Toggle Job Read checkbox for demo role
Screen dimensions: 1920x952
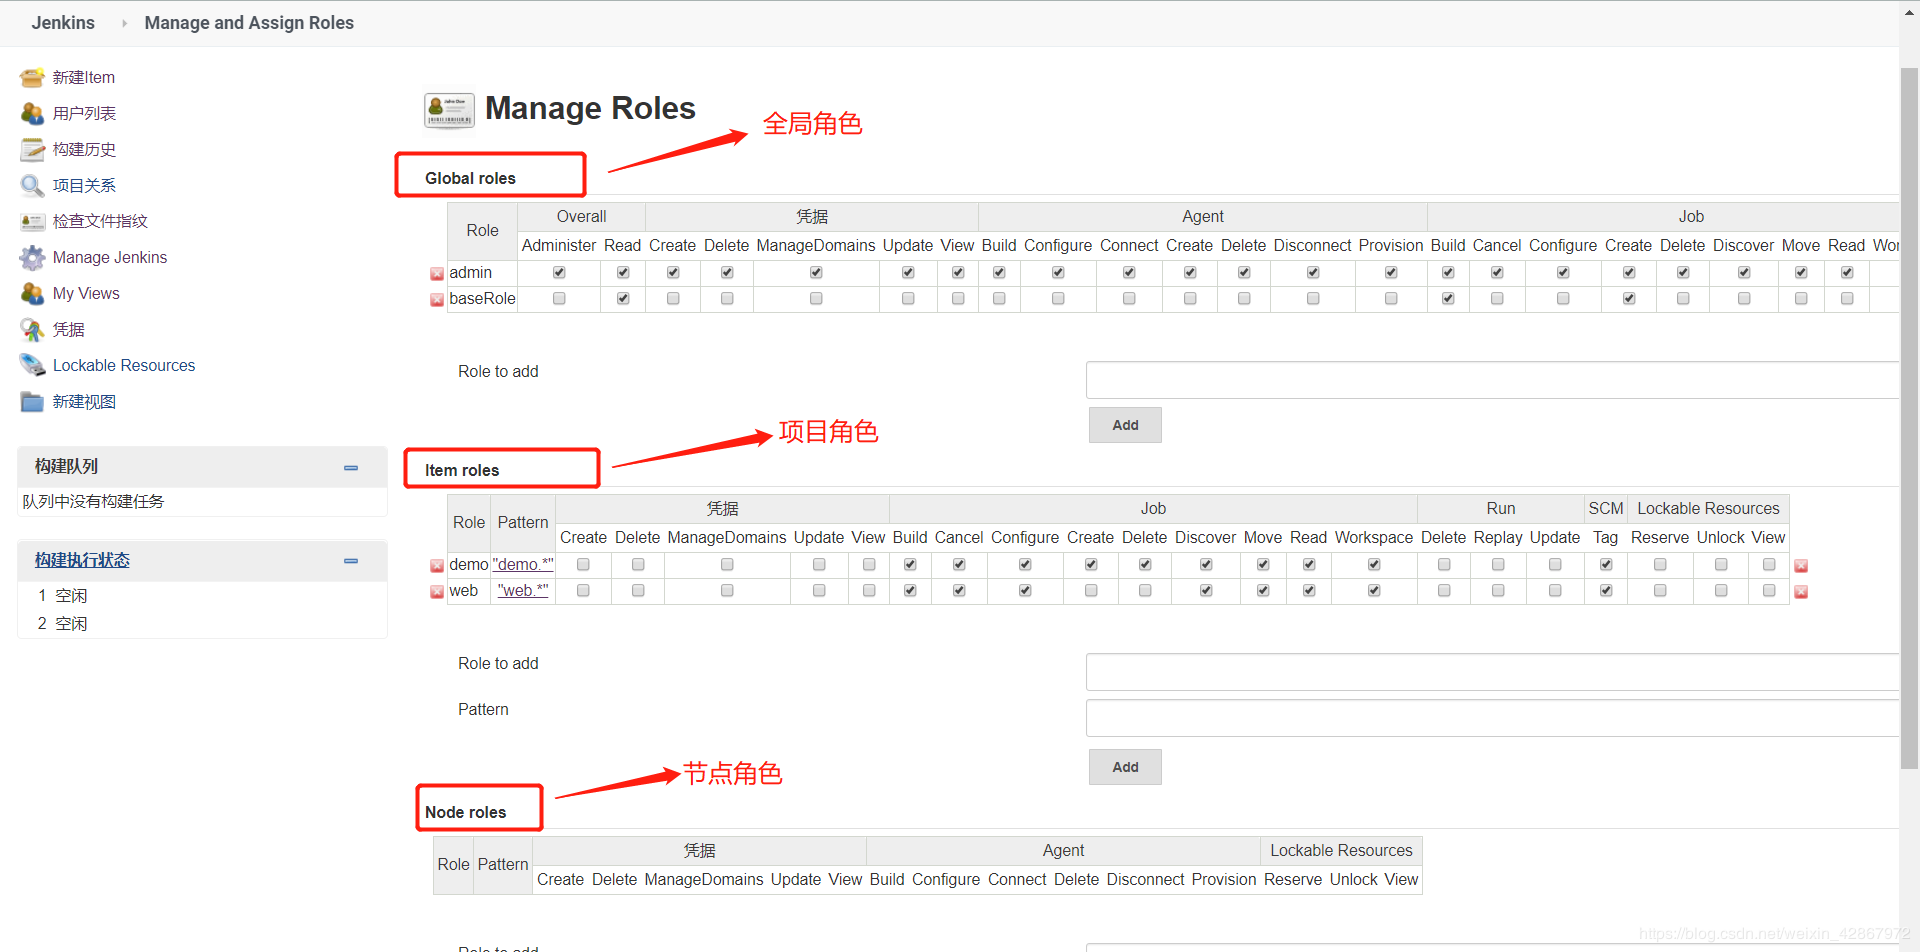(1309, 565)
